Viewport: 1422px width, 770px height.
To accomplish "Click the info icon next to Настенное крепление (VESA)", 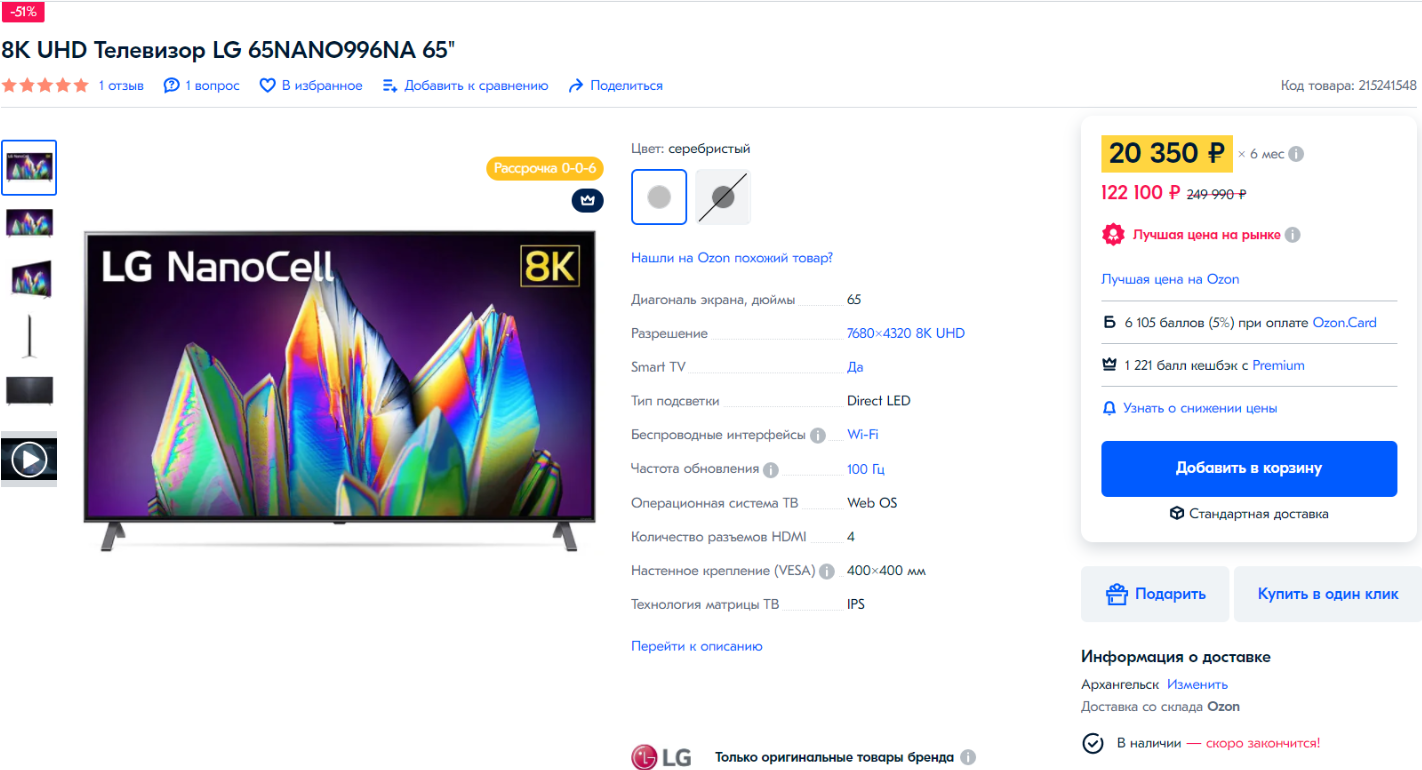I will point(827,571).
